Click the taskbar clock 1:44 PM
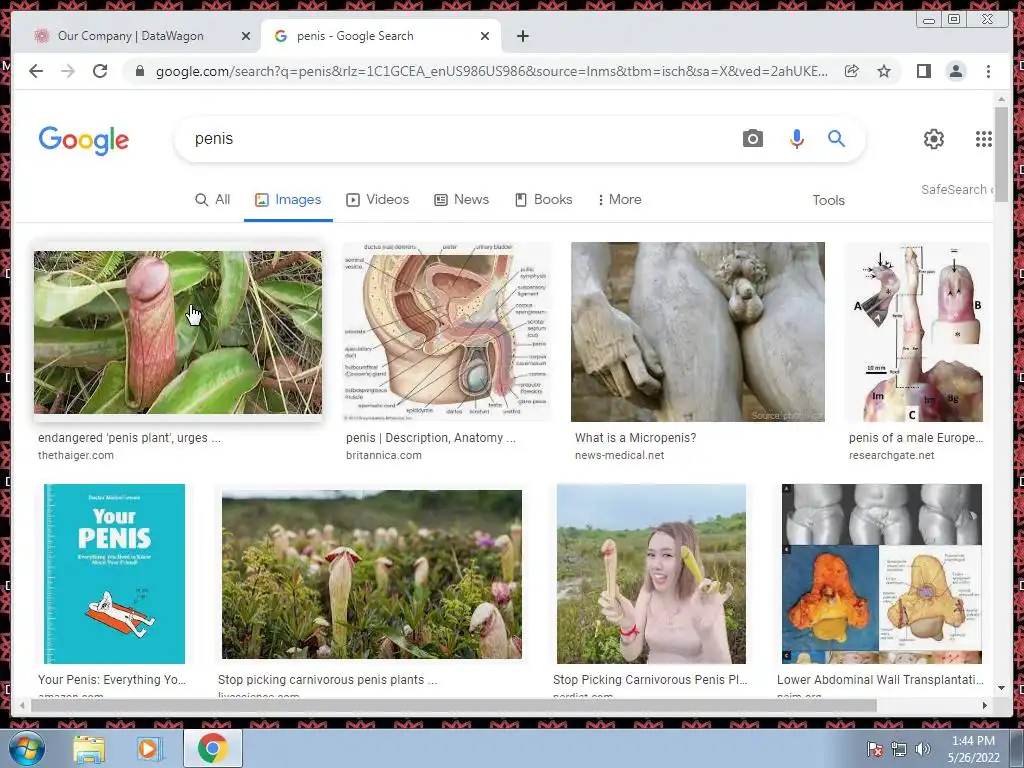 click(x=973, y=748)
